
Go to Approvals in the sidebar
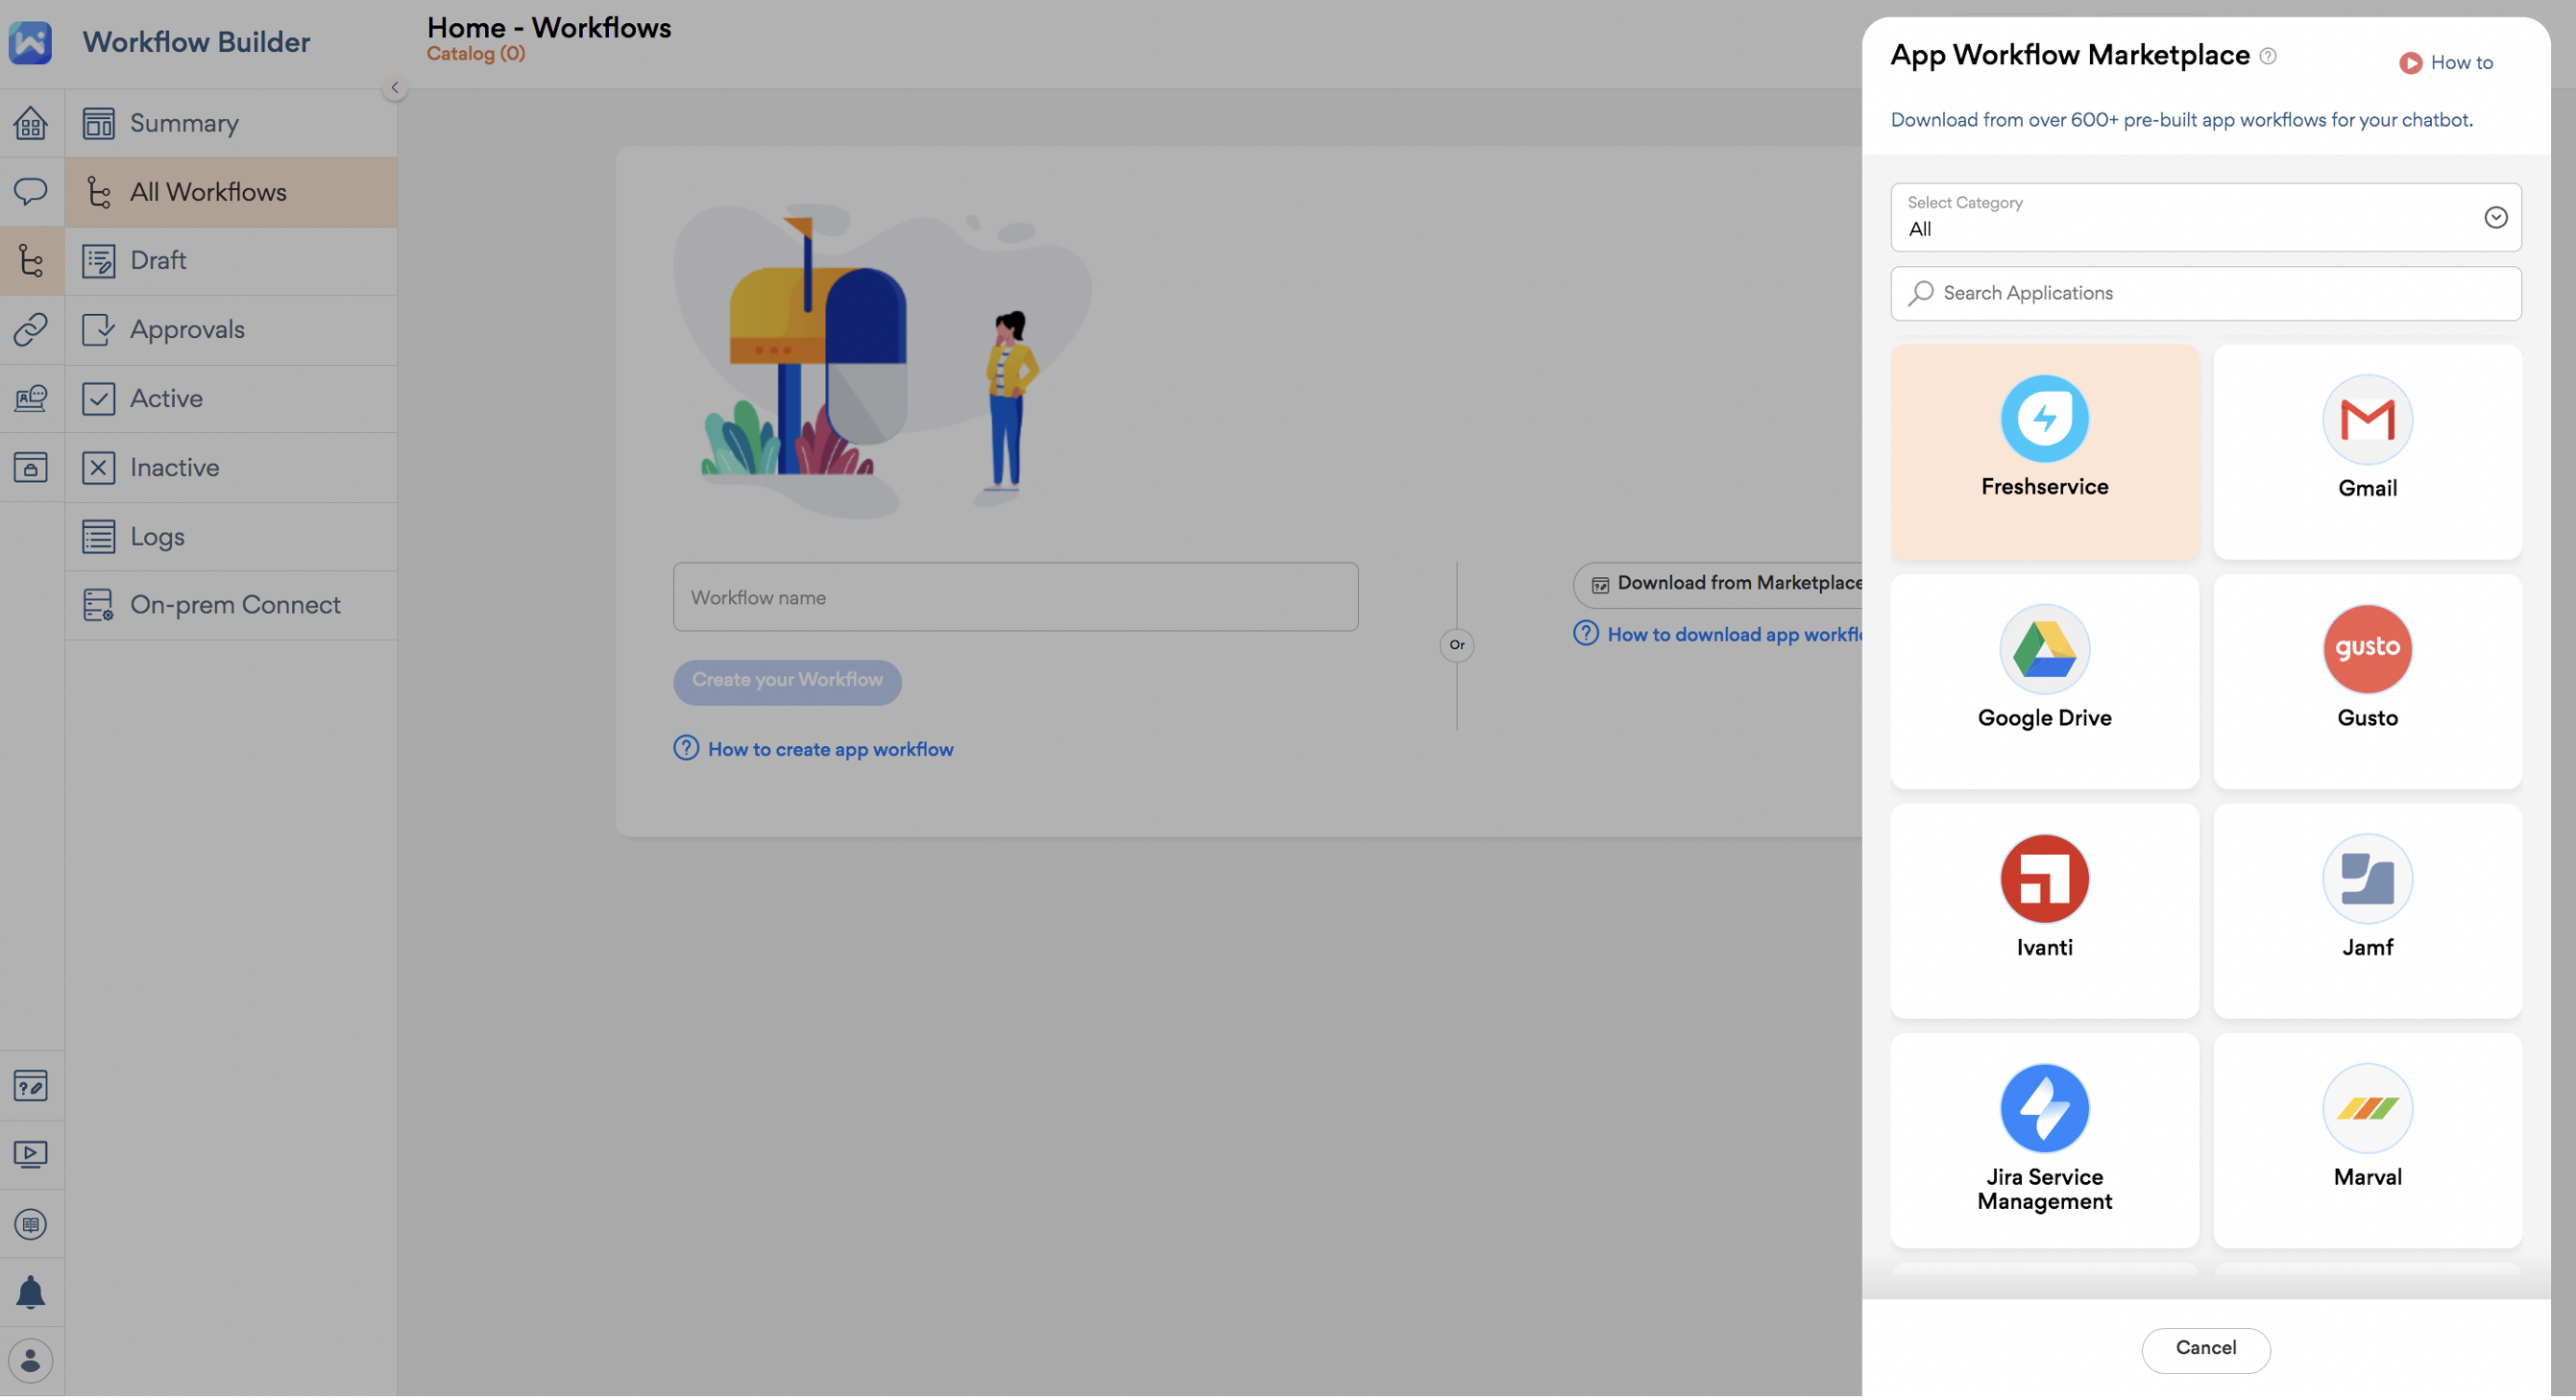(x=187, y=330)
